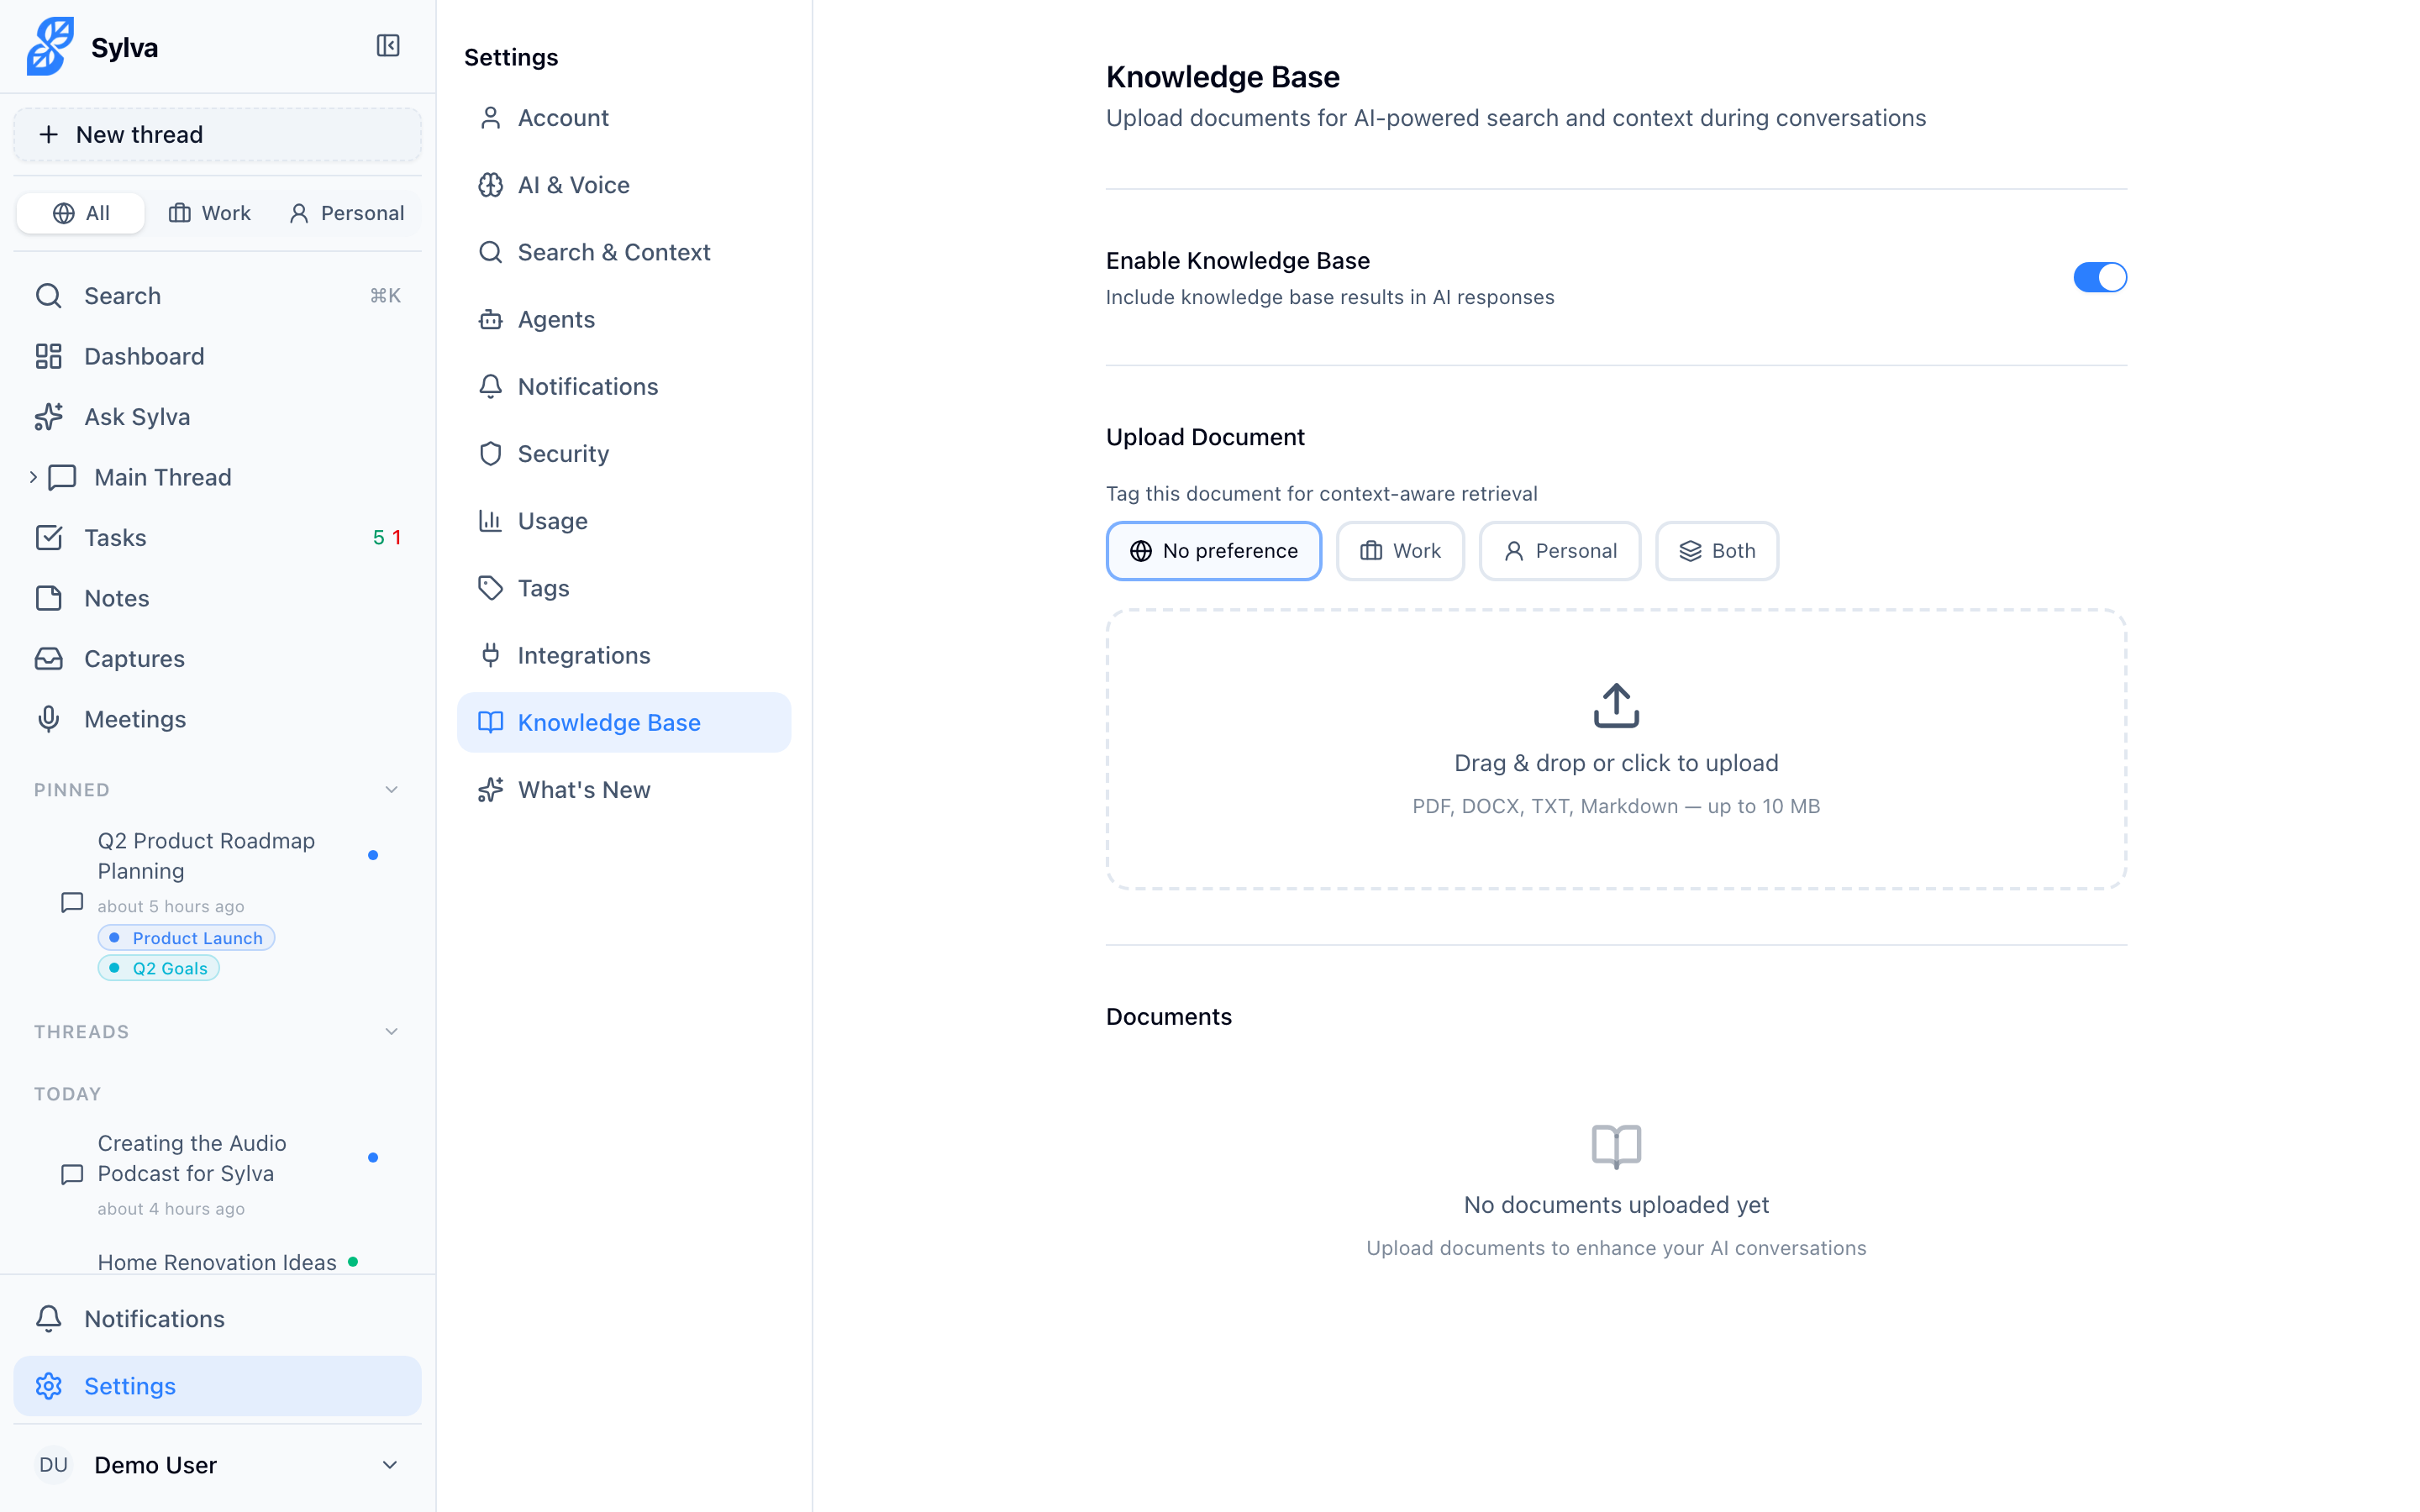Start a New thread

click(217, 134)
